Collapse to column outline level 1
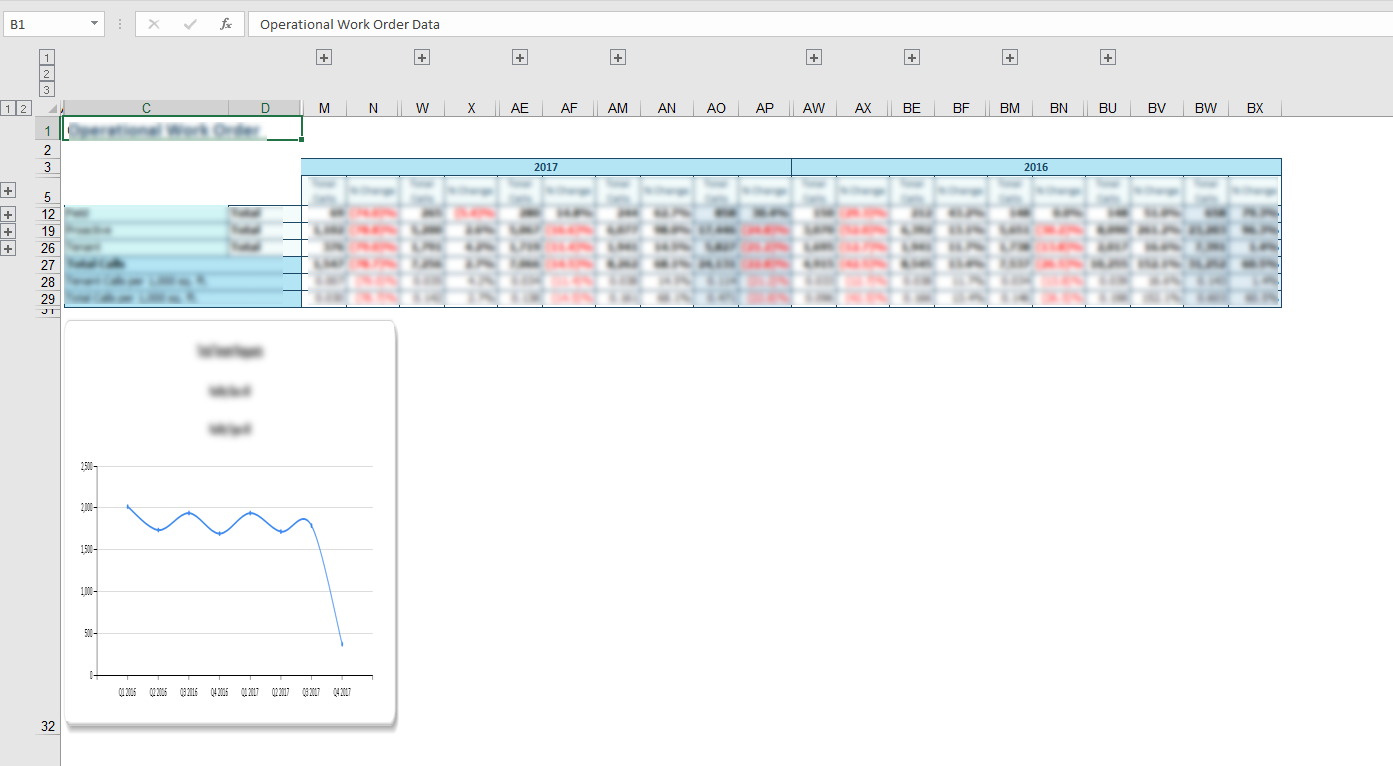 point(47,58)
